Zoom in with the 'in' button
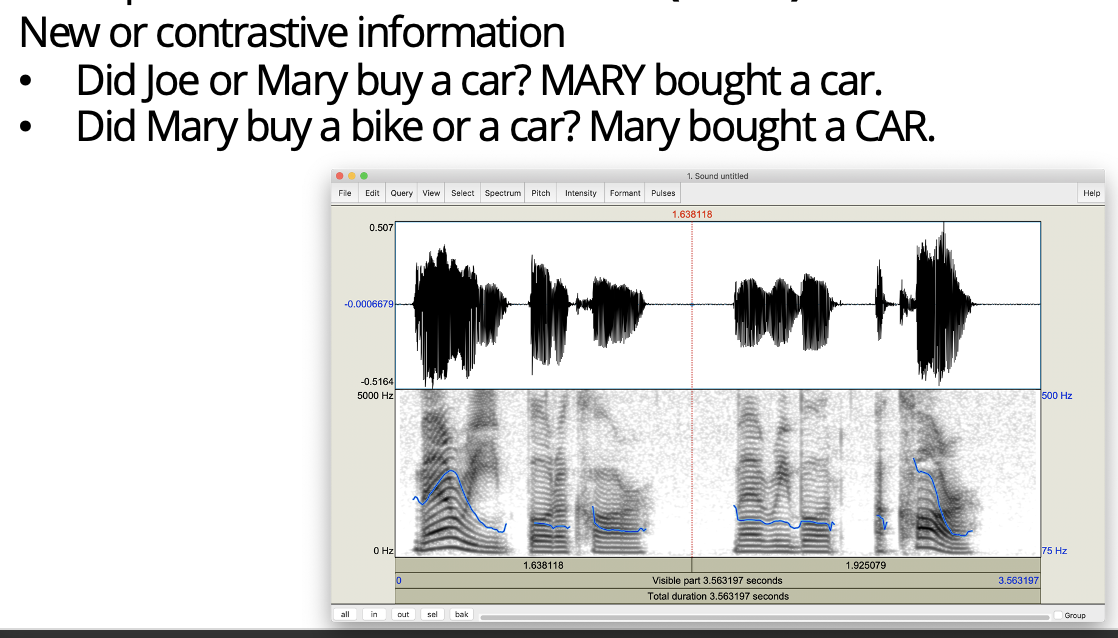 [x=374, y=614]
